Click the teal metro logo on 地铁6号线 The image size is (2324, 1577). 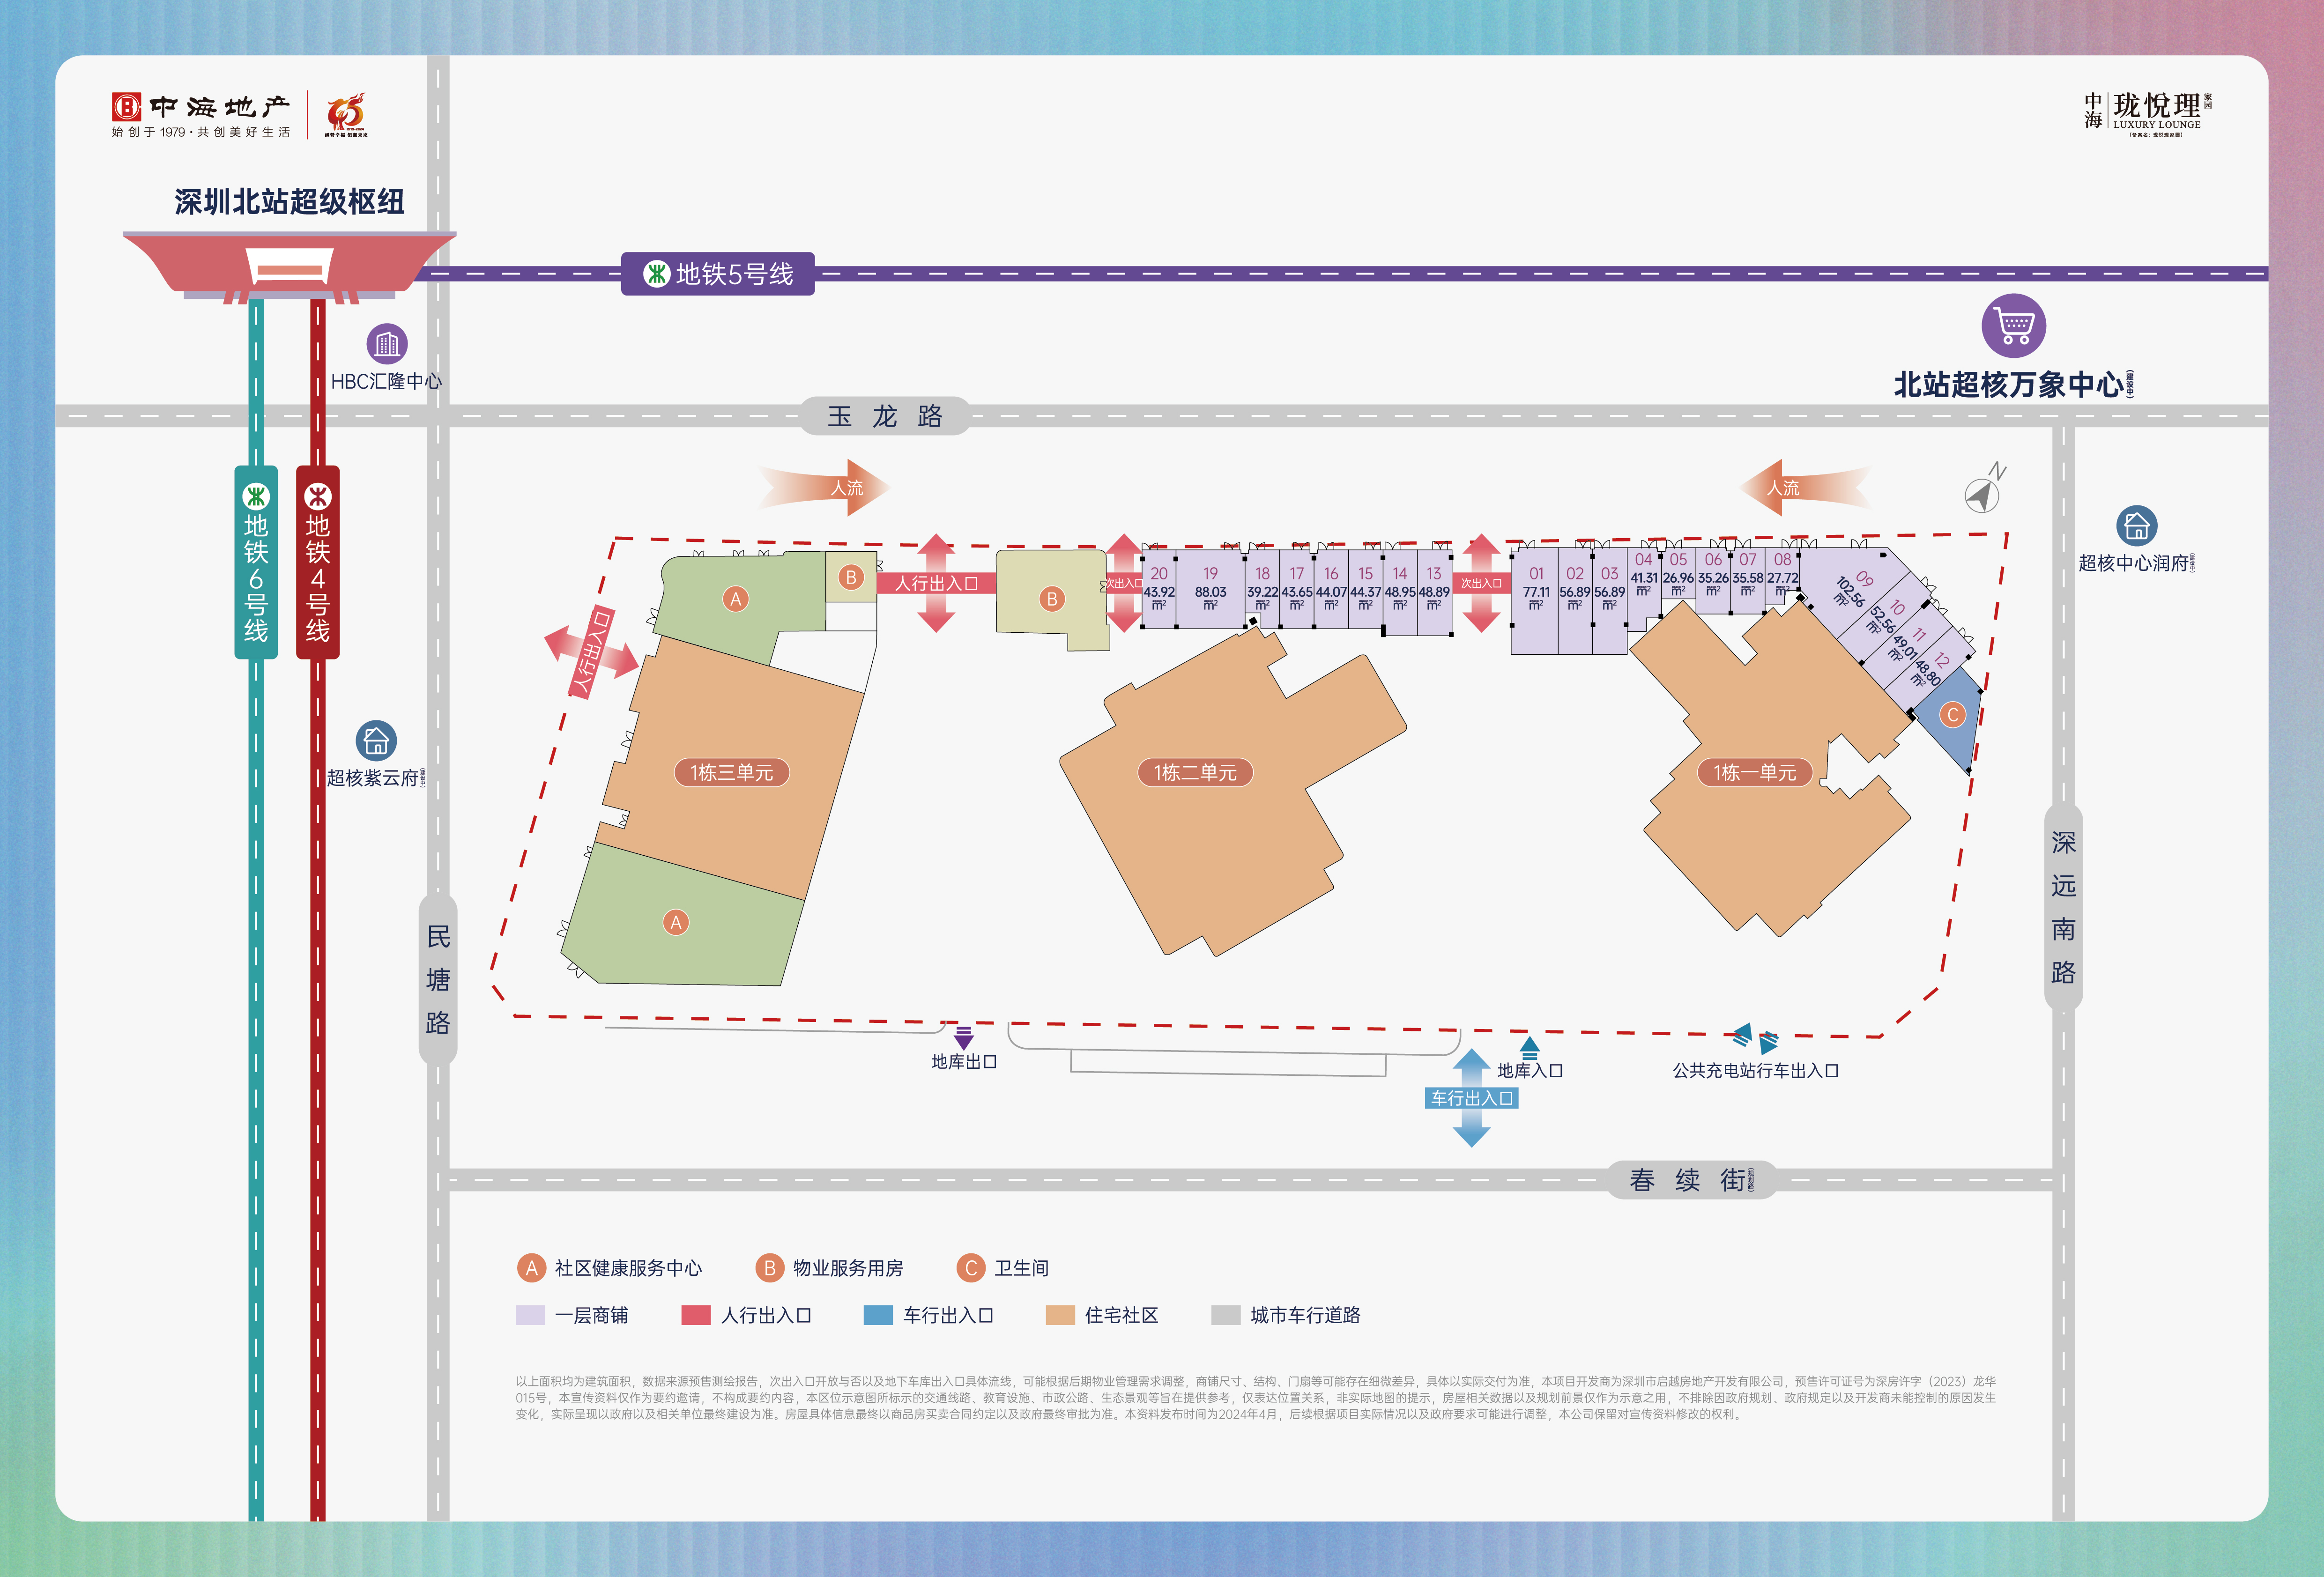(256, 496)
